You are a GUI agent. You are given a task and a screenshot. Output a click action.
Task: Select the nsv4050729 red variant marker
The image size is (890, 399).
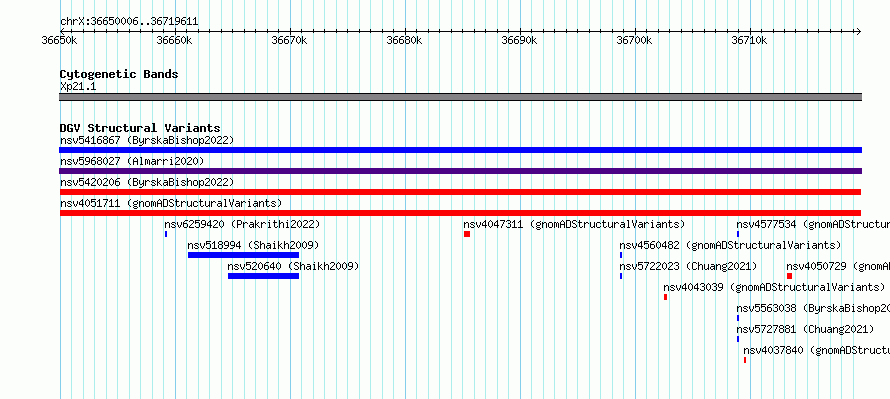pyautogui.click(x=789, y=276)
